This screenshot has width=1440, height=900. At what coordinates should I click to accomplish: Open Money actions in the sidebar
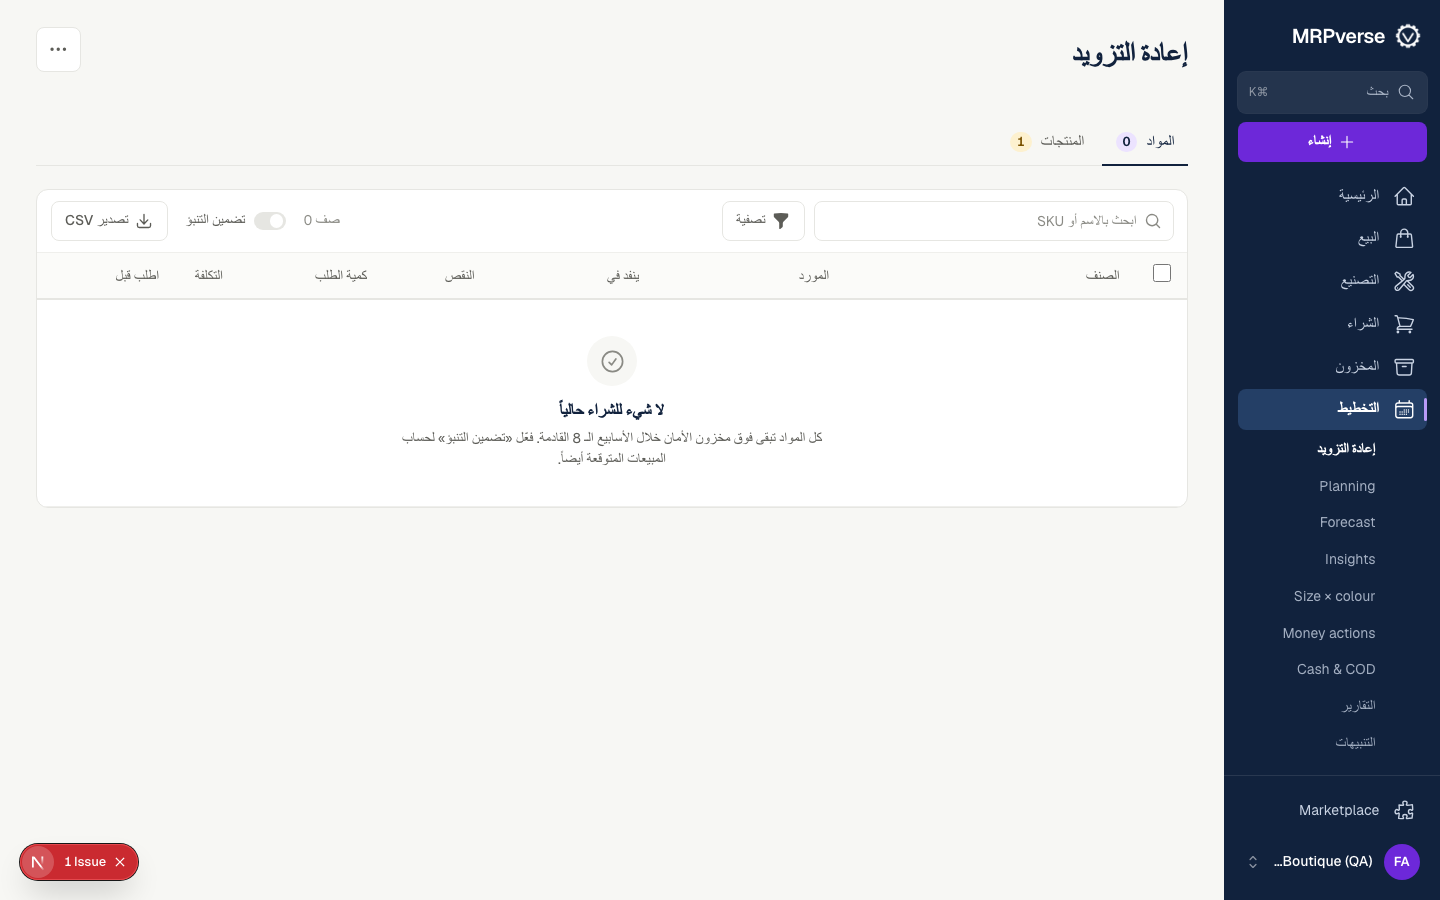(x=1329, y=633)
